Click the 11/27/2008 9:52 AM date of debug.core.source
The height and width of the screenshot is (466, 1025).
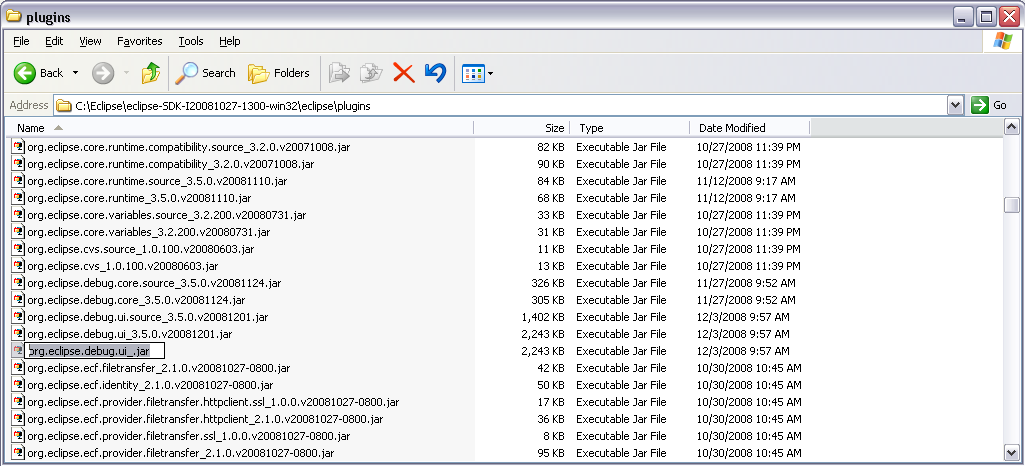(x=746, y=283)
